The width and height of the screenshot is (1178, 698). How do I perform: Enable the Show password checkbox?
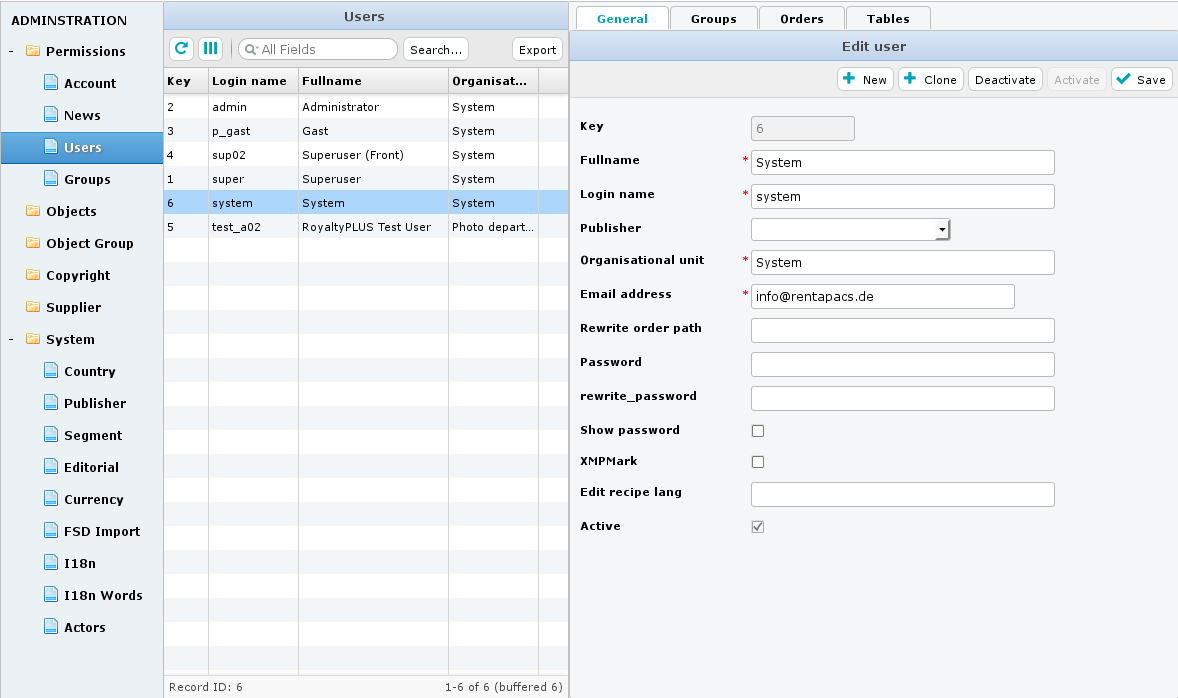coord(758,431)
